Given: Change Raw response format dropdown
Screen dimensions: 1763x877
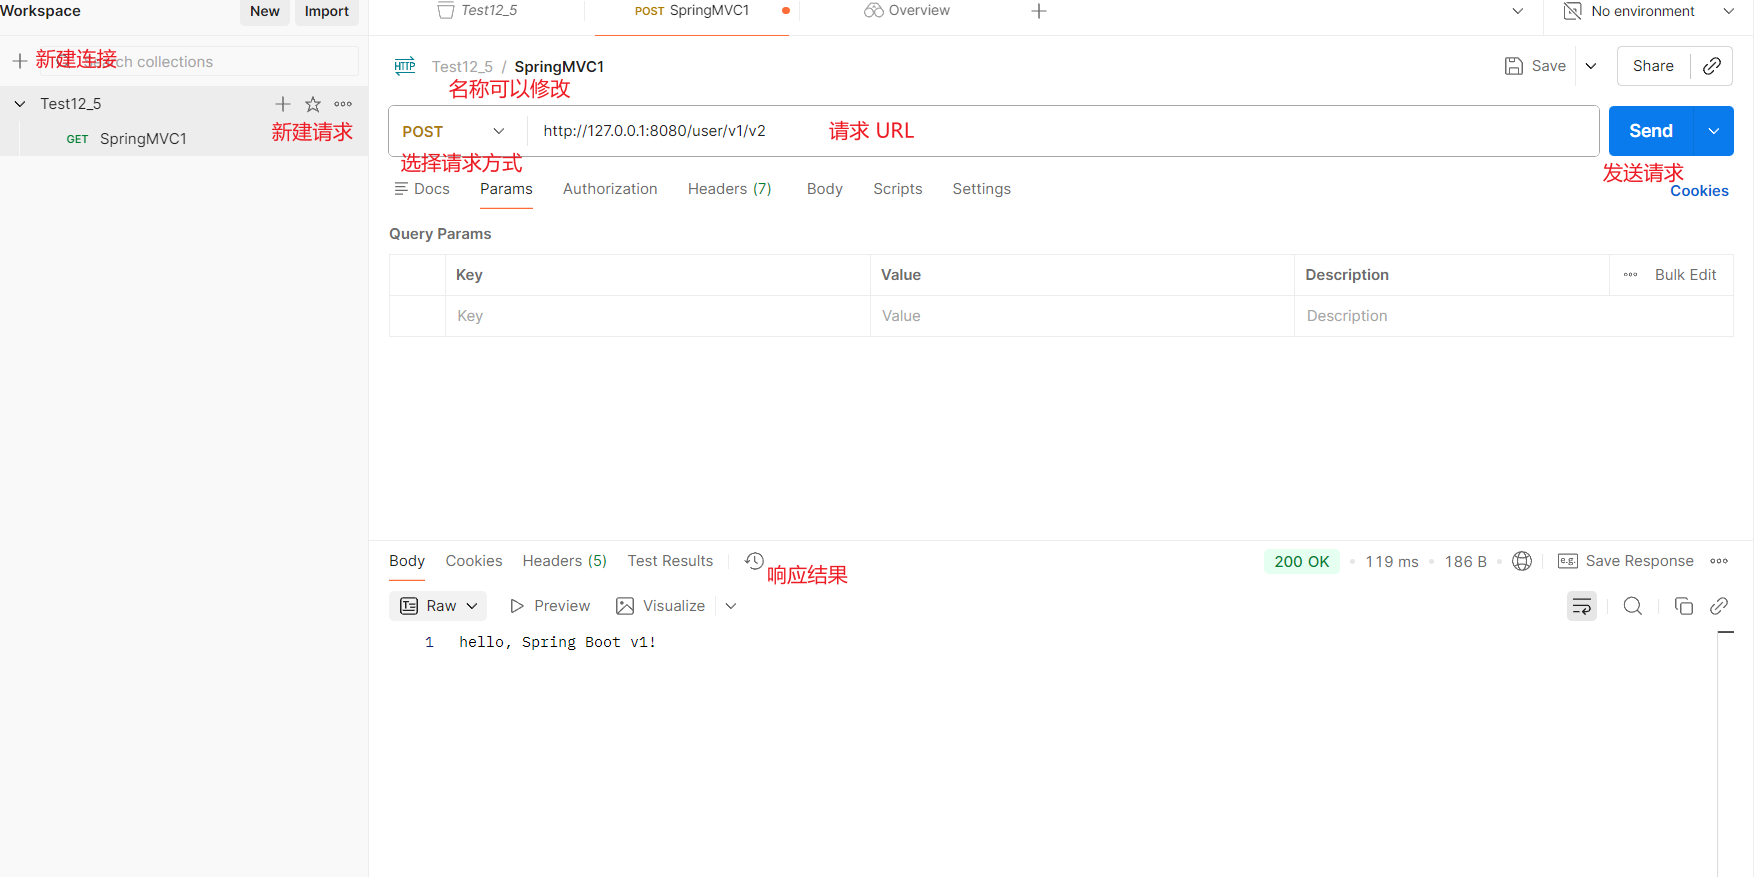Looking at the screenshot, I should point(438,606).
